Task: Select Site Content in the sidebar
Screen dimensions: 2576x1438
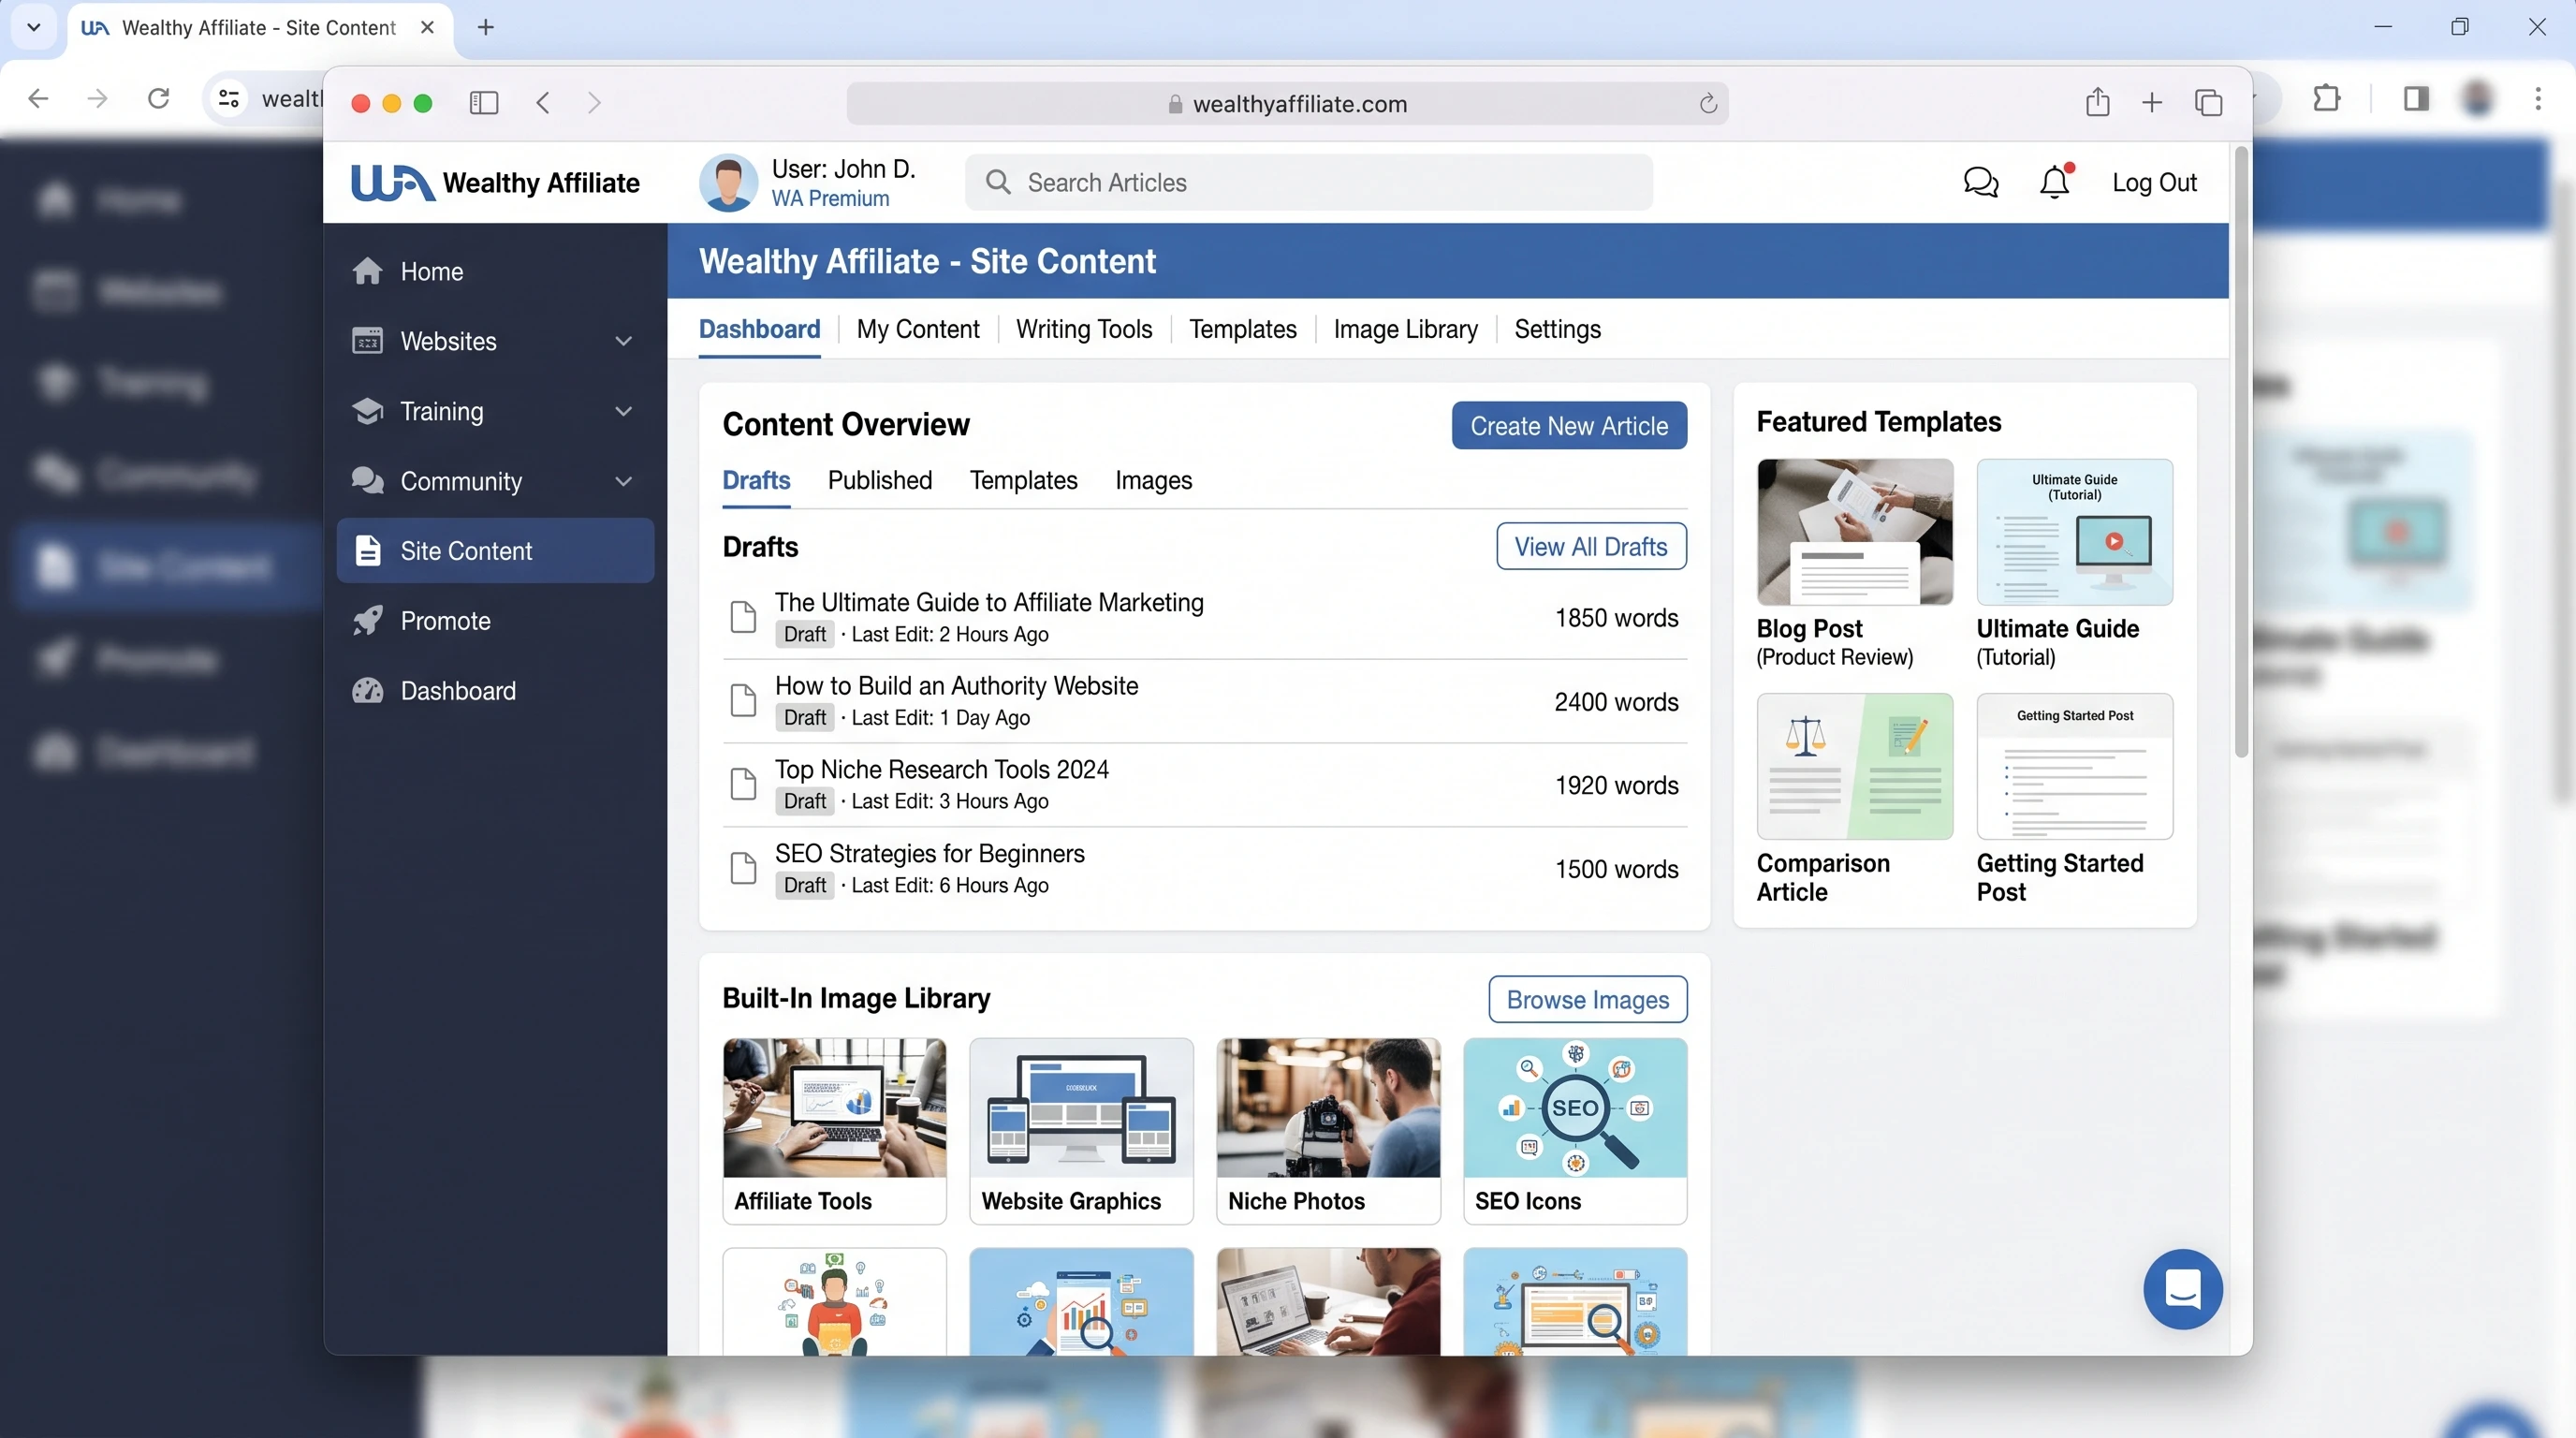Action: tap(495, 550)
